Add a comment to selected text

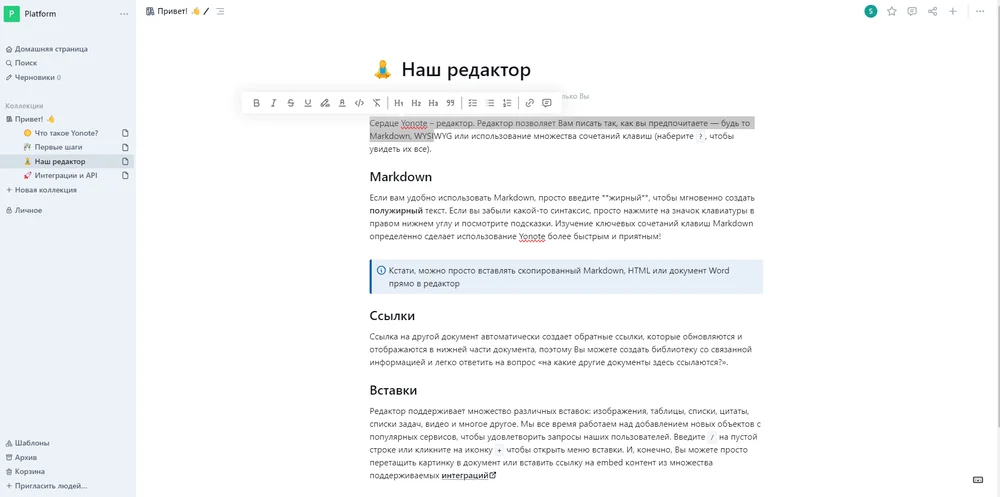point(547,103)
